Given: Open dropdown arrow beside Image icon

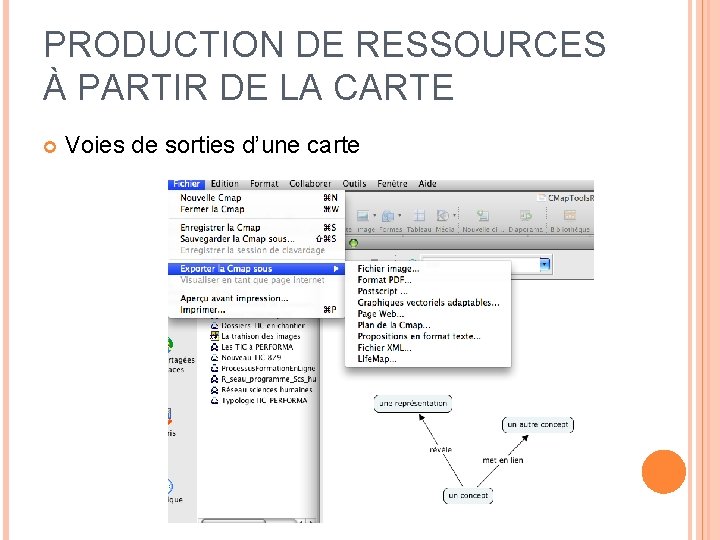Looking at the screenshot, I should (x=374, y=215).
